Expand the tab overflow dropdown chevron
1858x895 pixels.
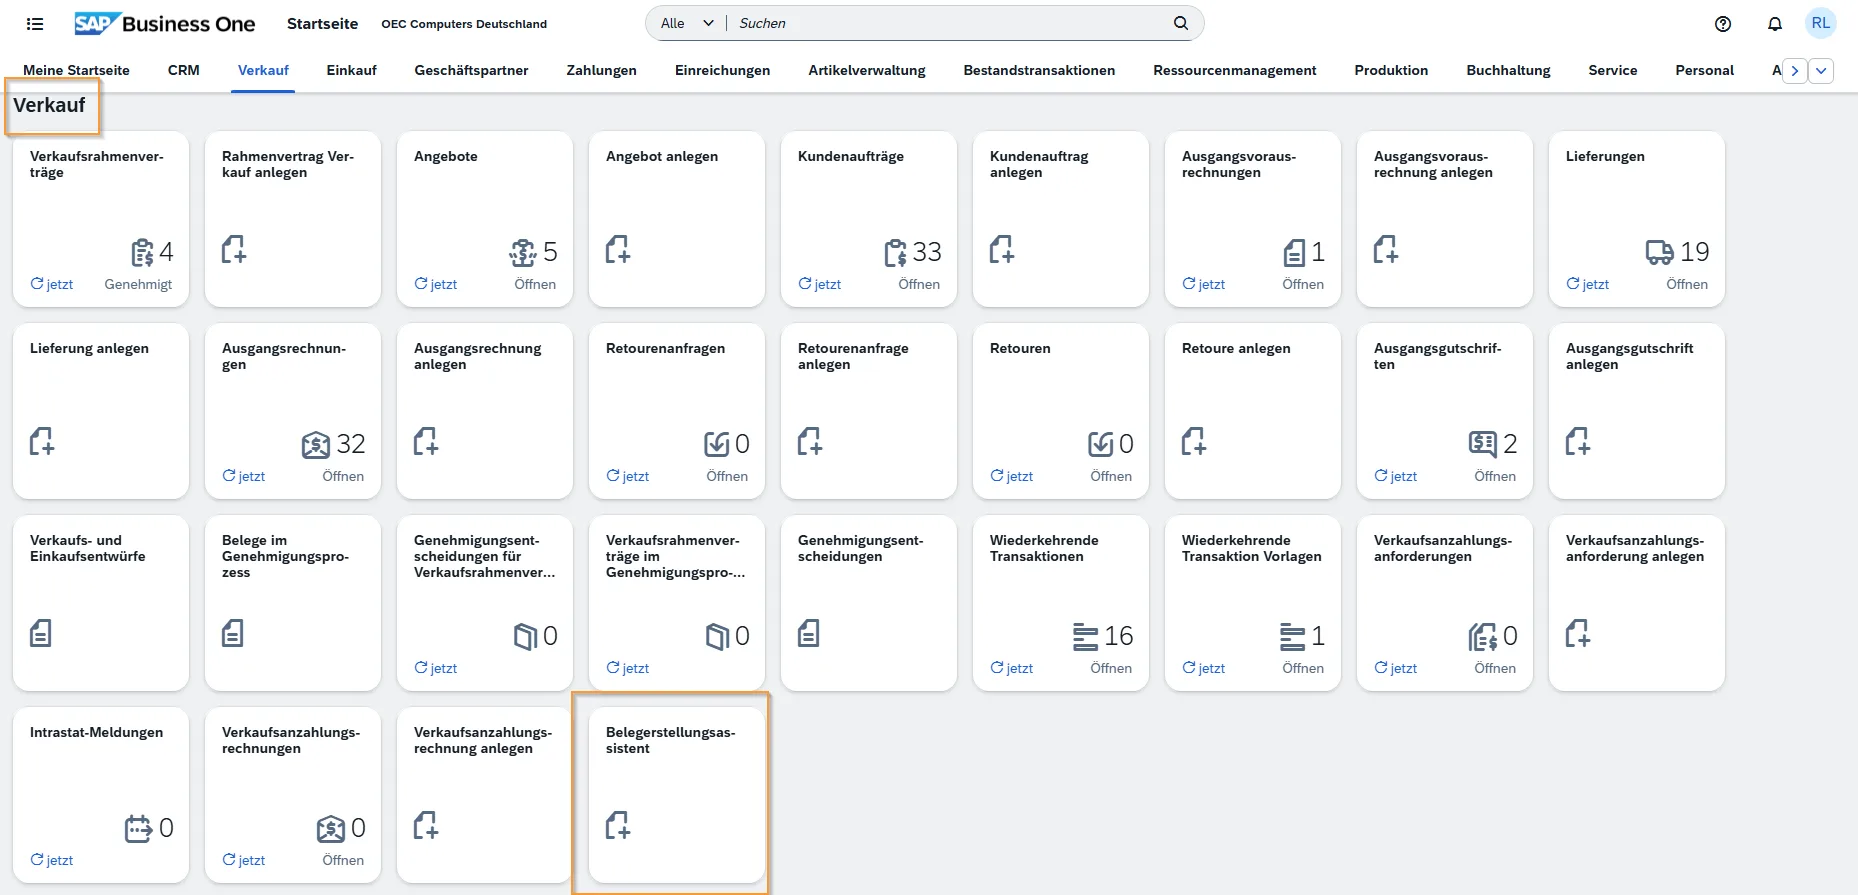click(1821, 71)
